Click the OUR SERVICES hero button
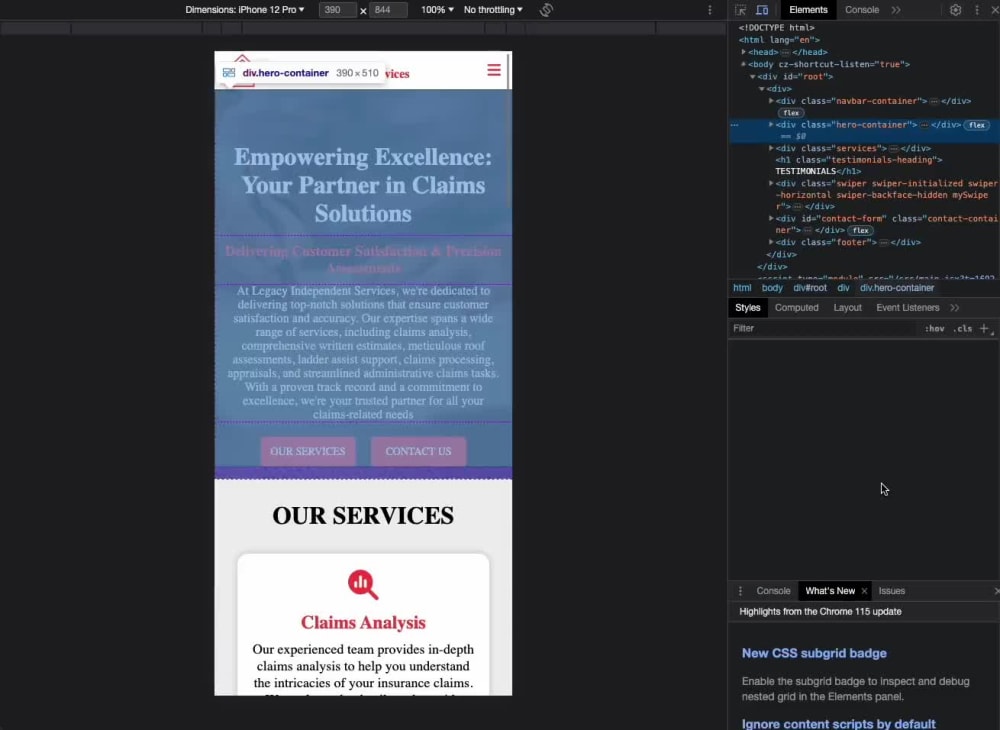1000x730 pixels. click(307, 451)
